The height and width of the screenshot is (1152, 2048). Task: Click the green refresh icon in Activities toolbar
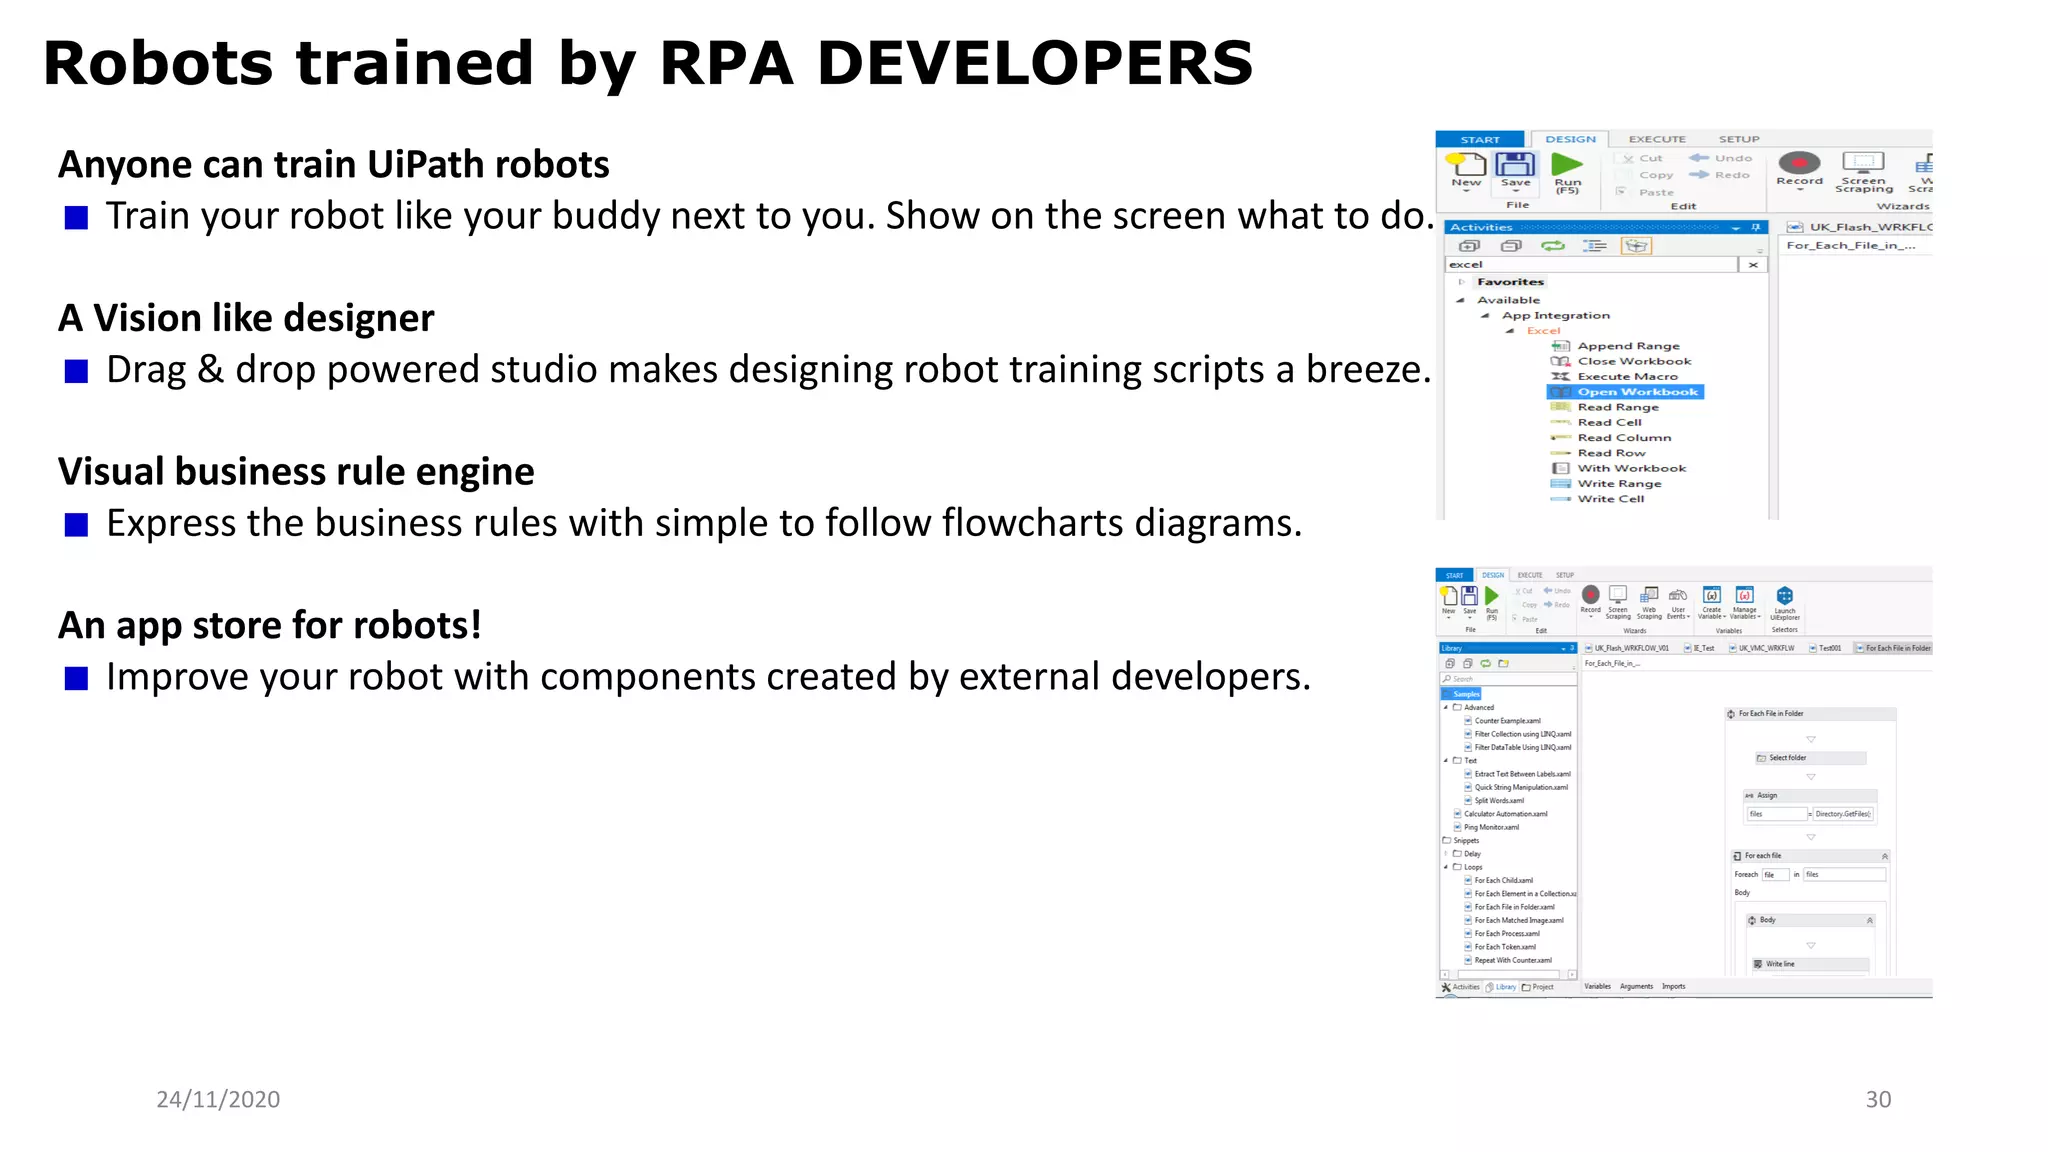[x=1552, y=246]
